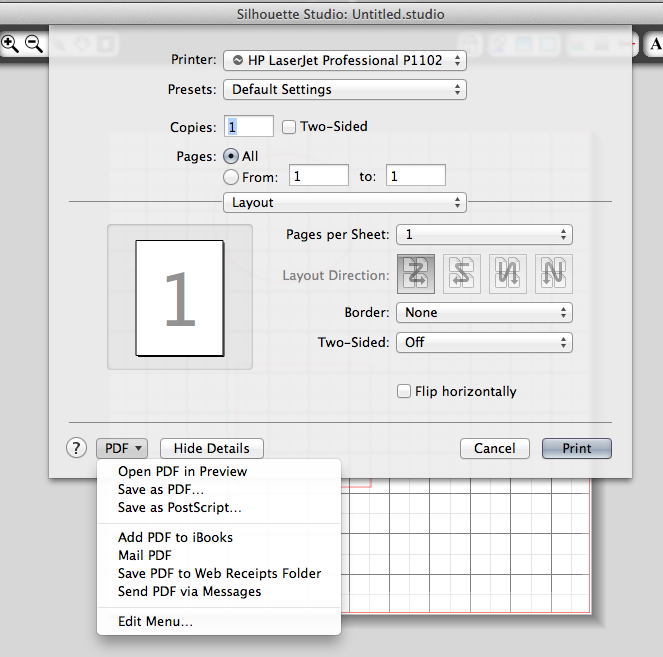Screen dimensions: 663x657
Task: Click the Copies input field
Action: pyautogui.click(x=249, y=126)
